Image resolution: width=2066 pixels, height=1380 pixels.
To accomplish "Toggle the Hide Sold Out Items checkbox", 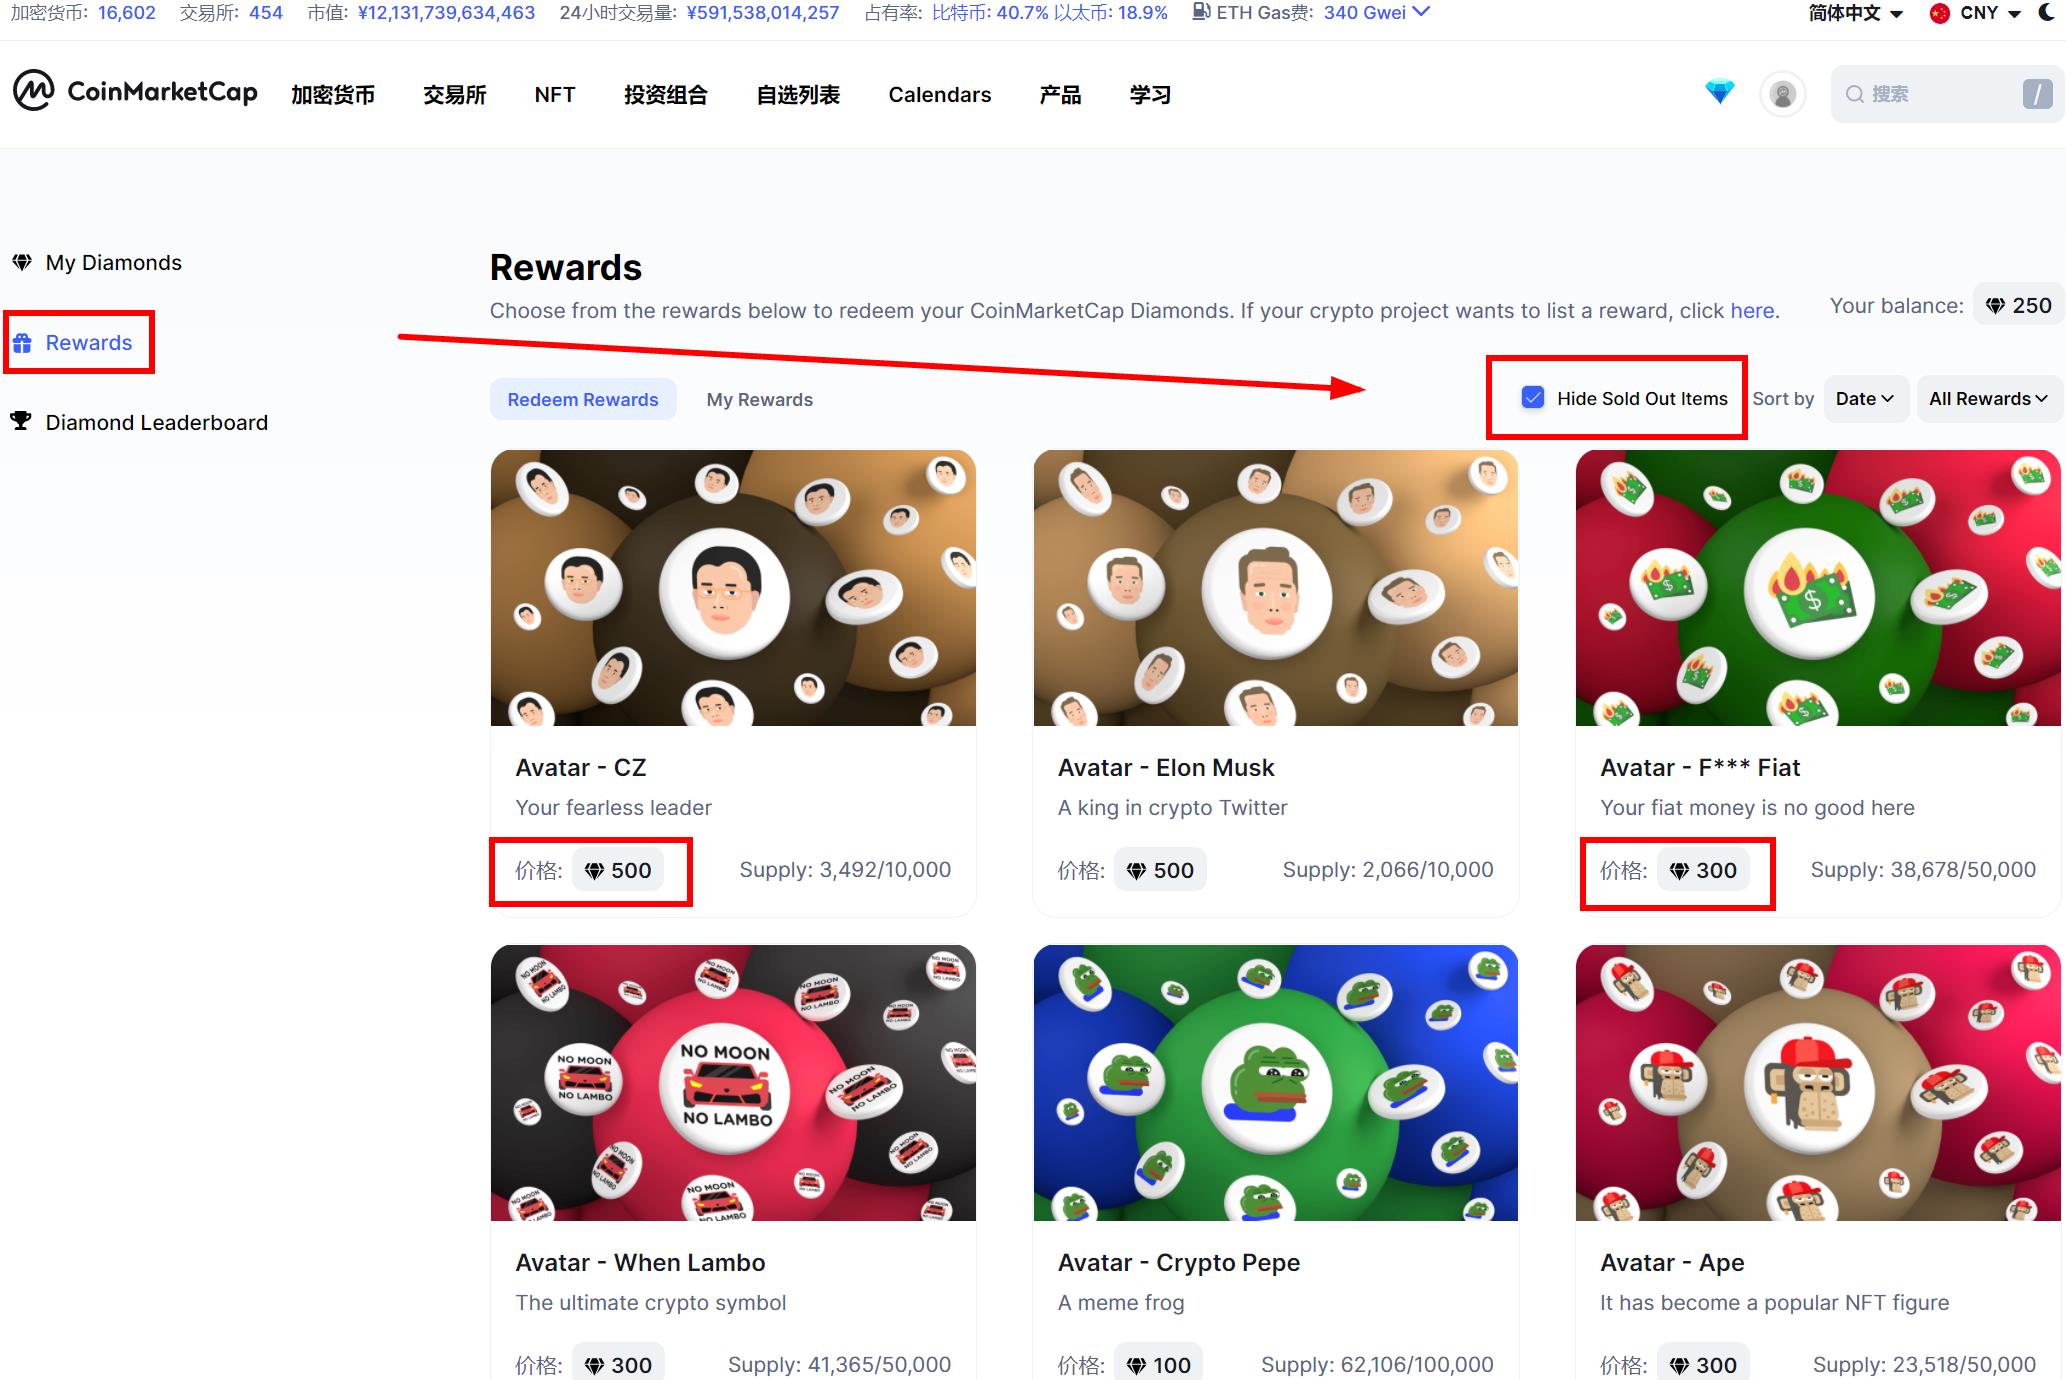I will point(1532,398).
